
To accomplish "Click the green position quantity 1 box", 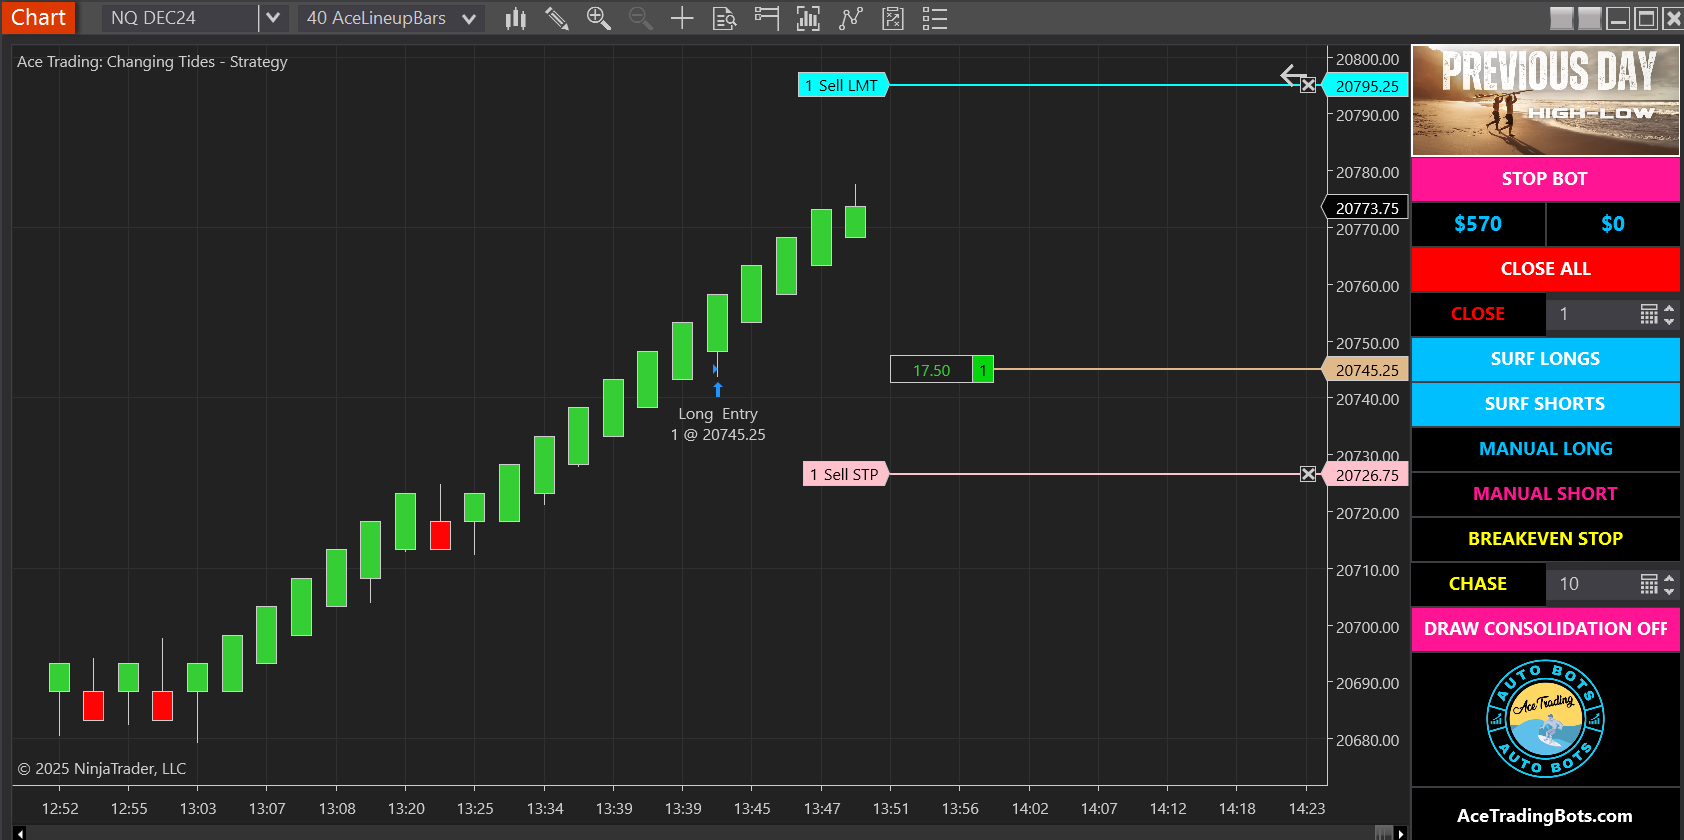I will click(983, 370).
